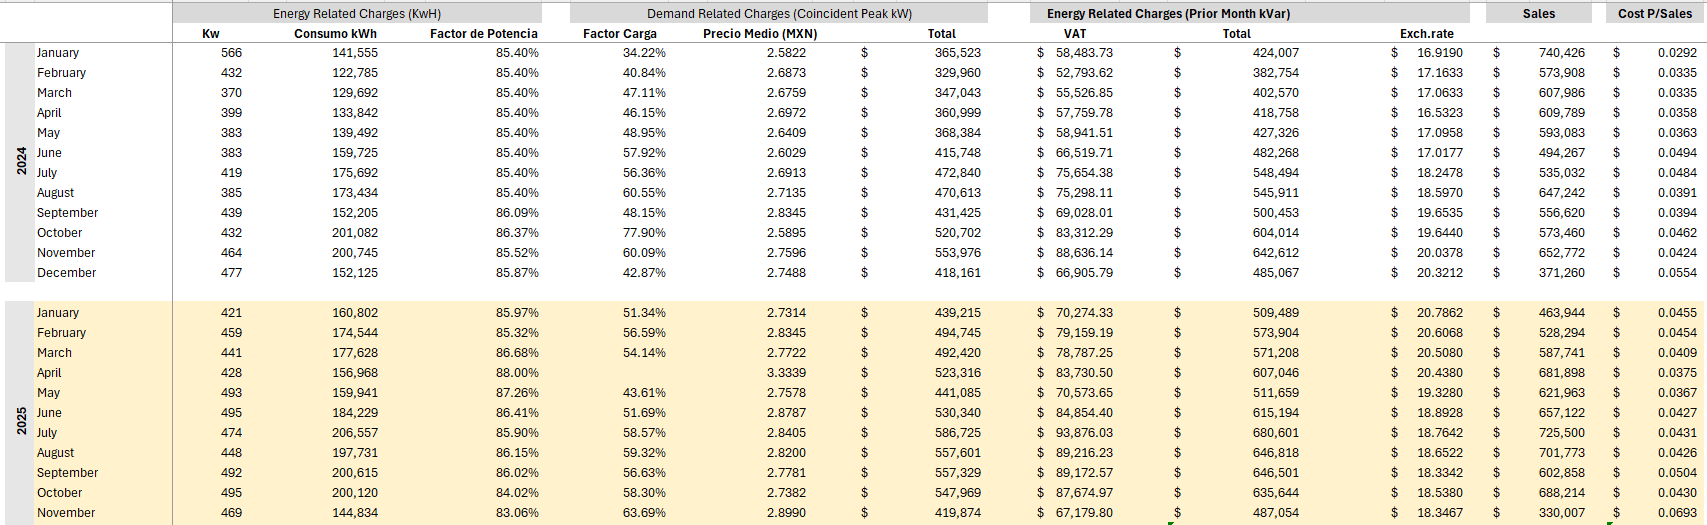Select the "Factor de Potencia" header cell
Viewport: 1707px width, 525px height.
click(484, 34)
